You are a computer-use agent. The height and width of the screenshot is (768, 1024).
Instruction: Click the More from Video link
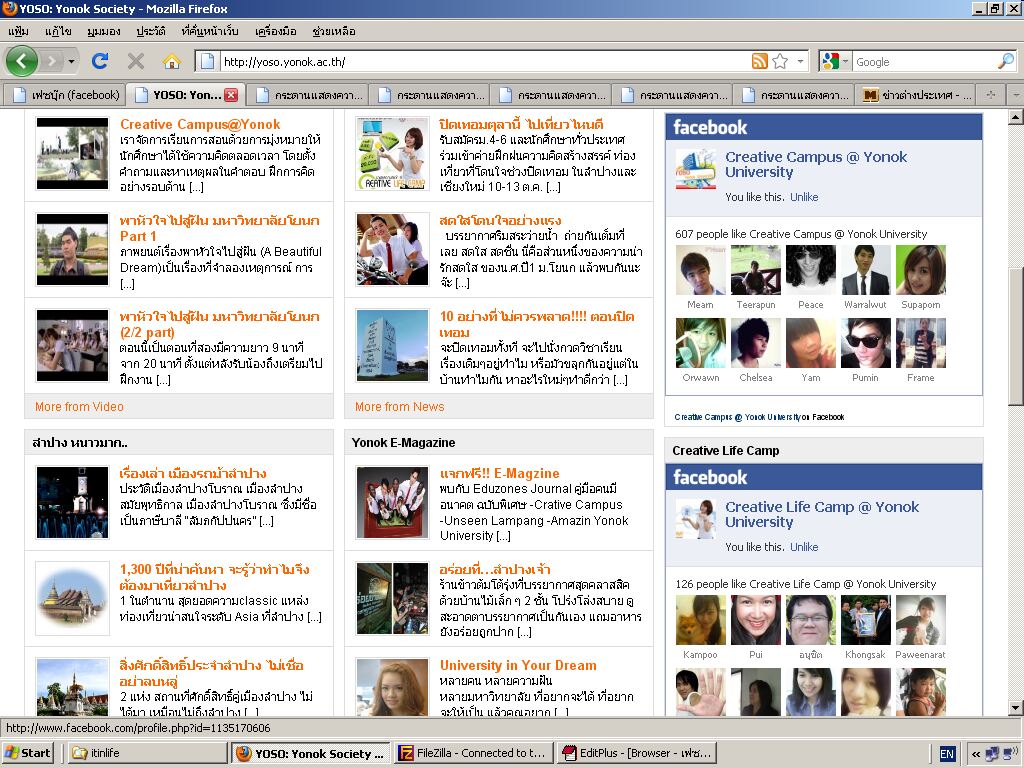79,407
